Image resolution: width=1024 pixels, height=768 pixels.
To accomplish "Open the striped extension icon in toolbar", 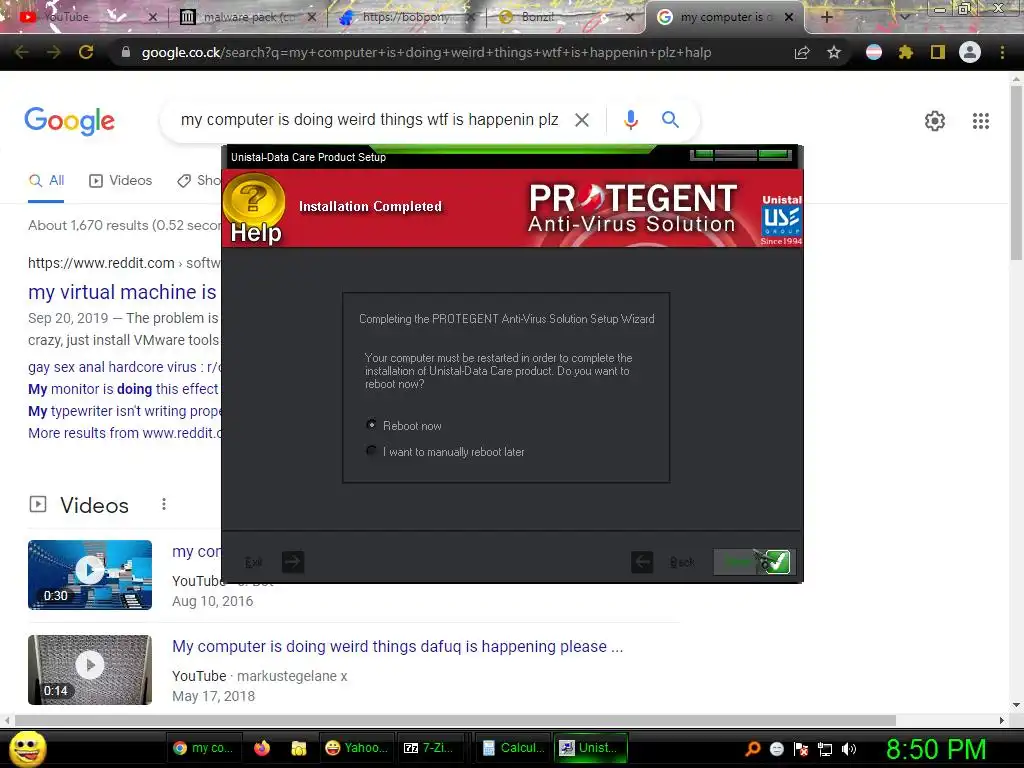I will tap(874, 52).
